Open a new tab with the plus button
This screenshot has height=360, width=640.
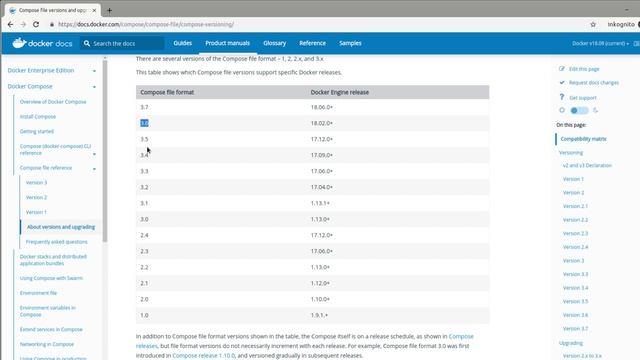click(x=109, y=10)
